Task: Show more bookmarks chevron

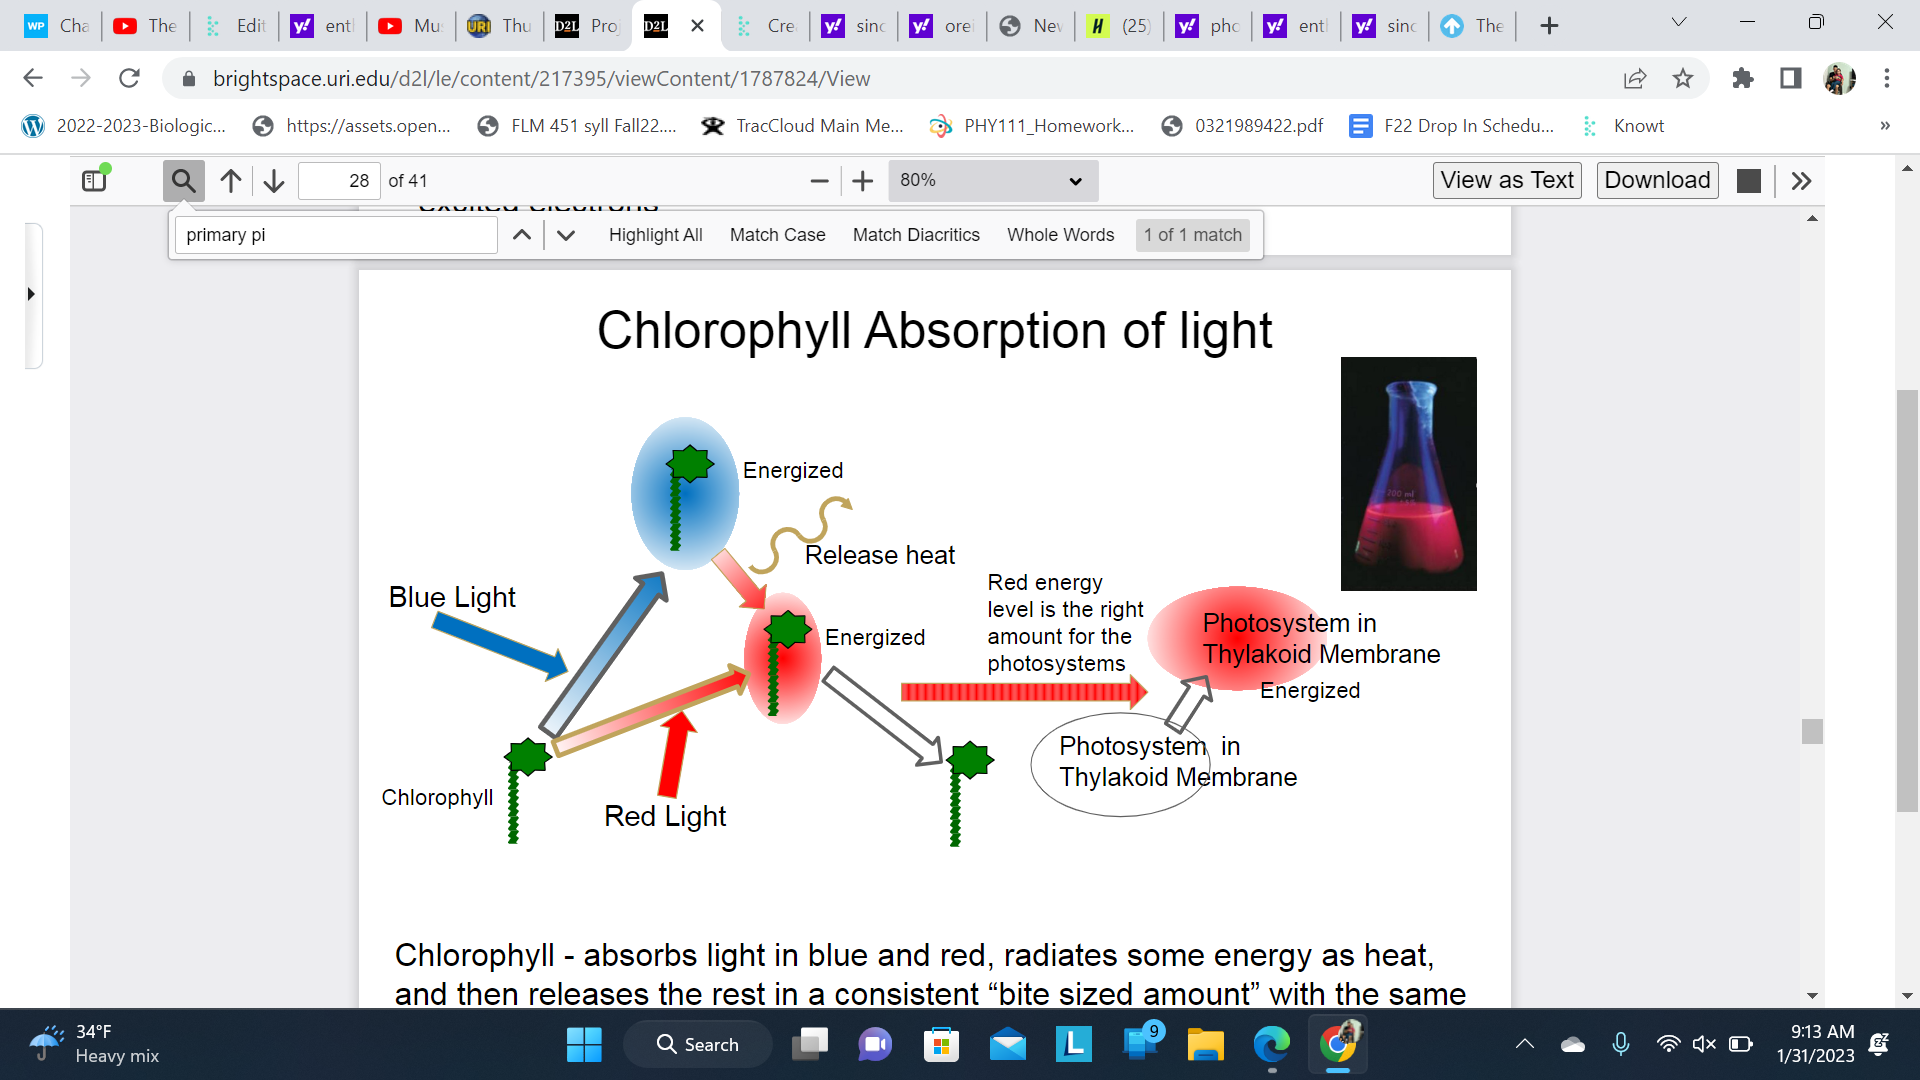Action: pos(1885,126)
